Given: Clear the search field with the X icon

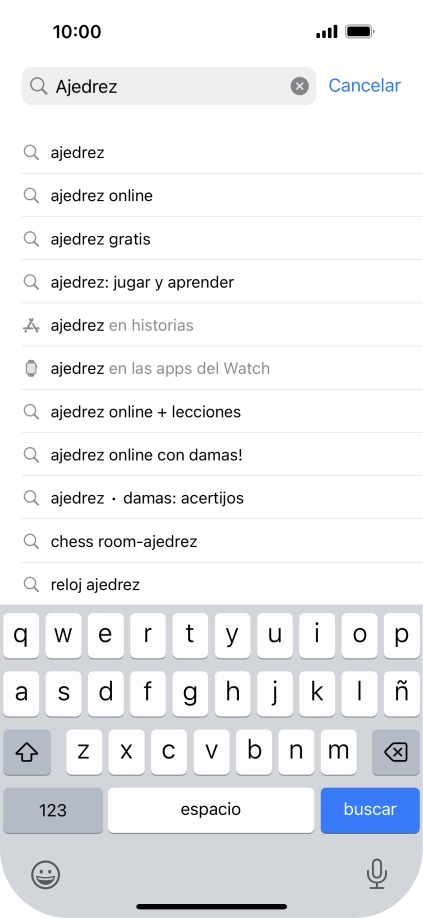Looking at the screenshot, I should click(x=300, y=87).
